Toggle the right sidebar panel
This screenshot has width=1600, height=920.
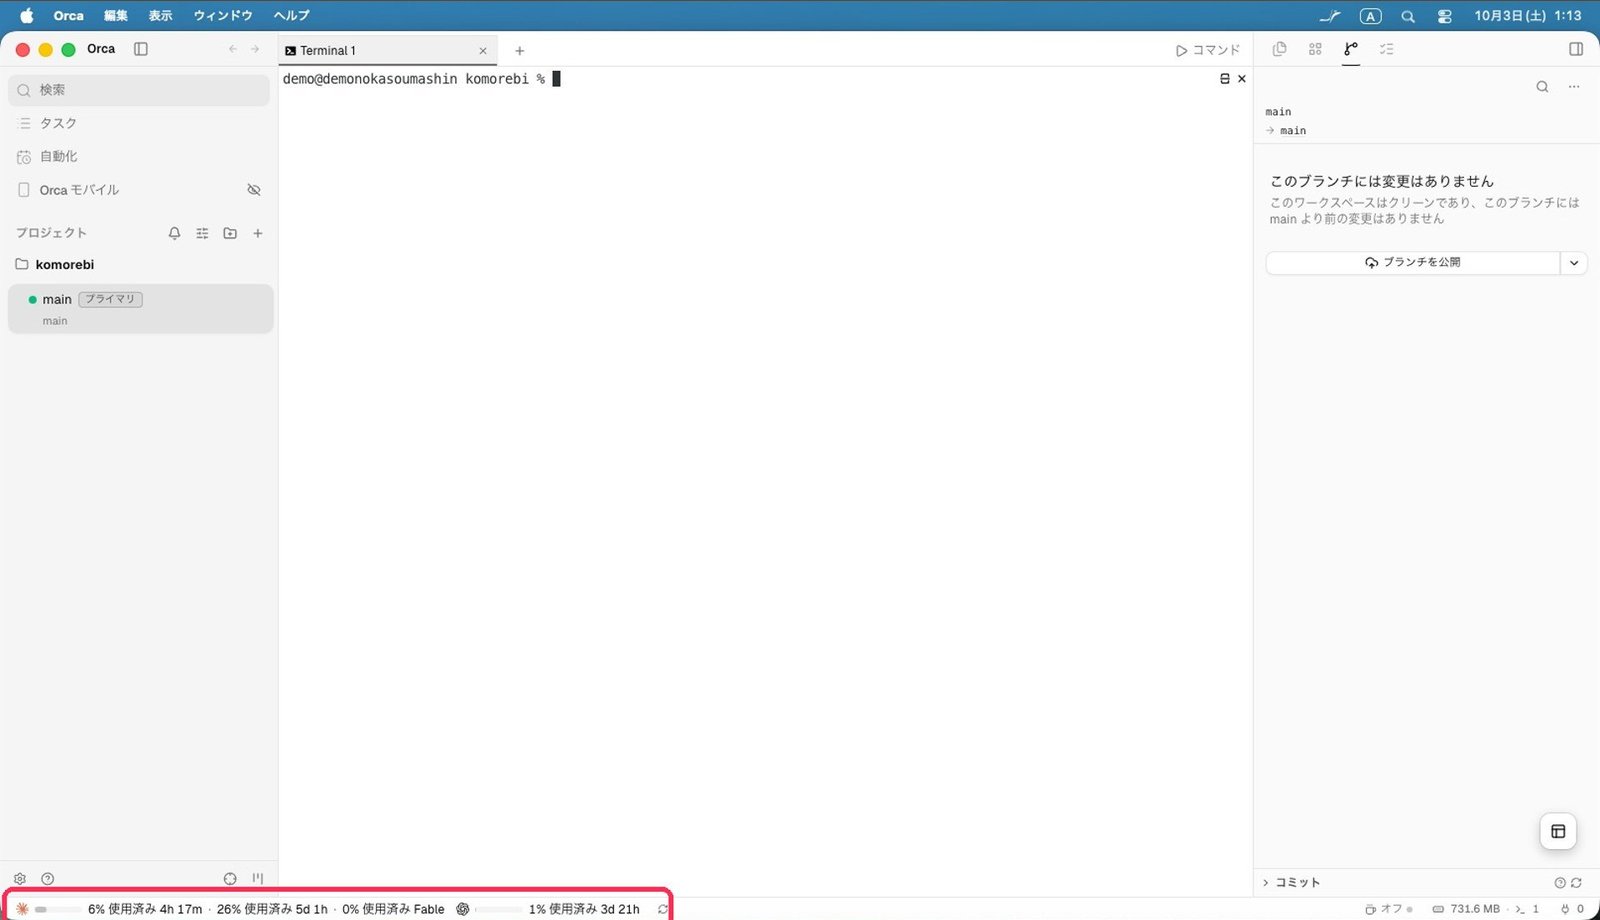click(1576, 49)
